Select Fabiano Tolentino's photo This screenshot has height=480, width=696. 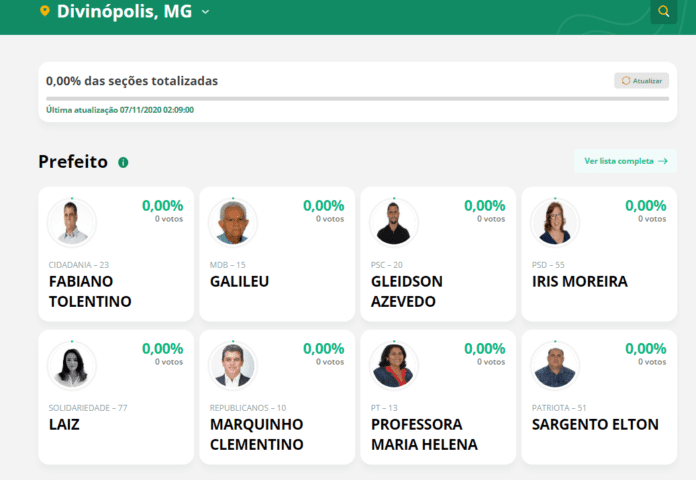tap(72, 222)
